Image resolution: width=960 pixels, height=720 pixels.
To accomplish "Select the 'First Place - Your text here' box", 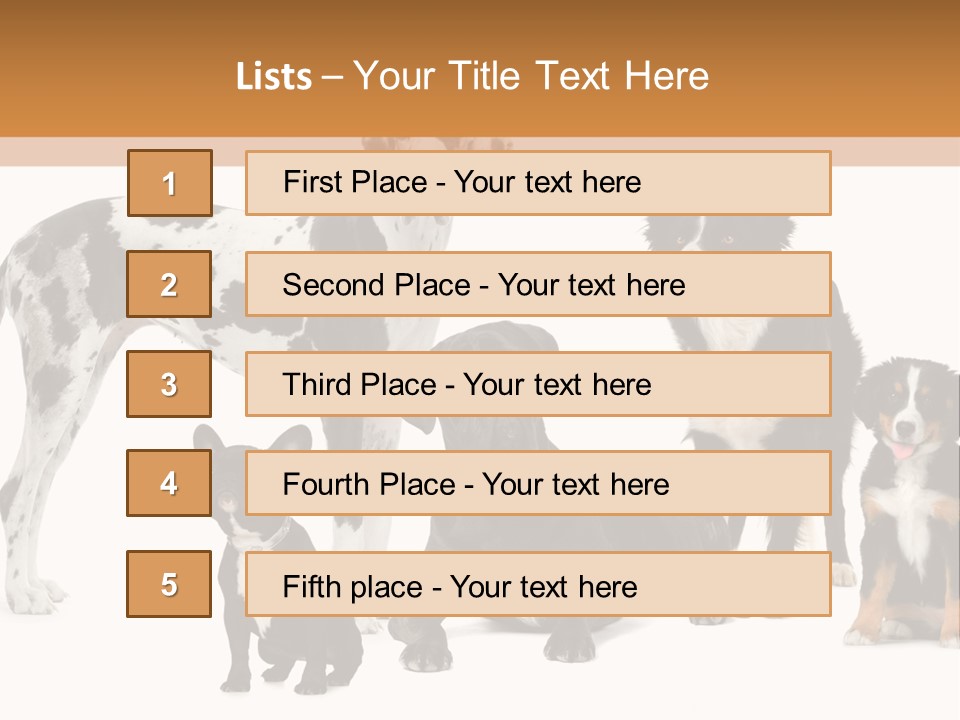I will tap(538, 183).
